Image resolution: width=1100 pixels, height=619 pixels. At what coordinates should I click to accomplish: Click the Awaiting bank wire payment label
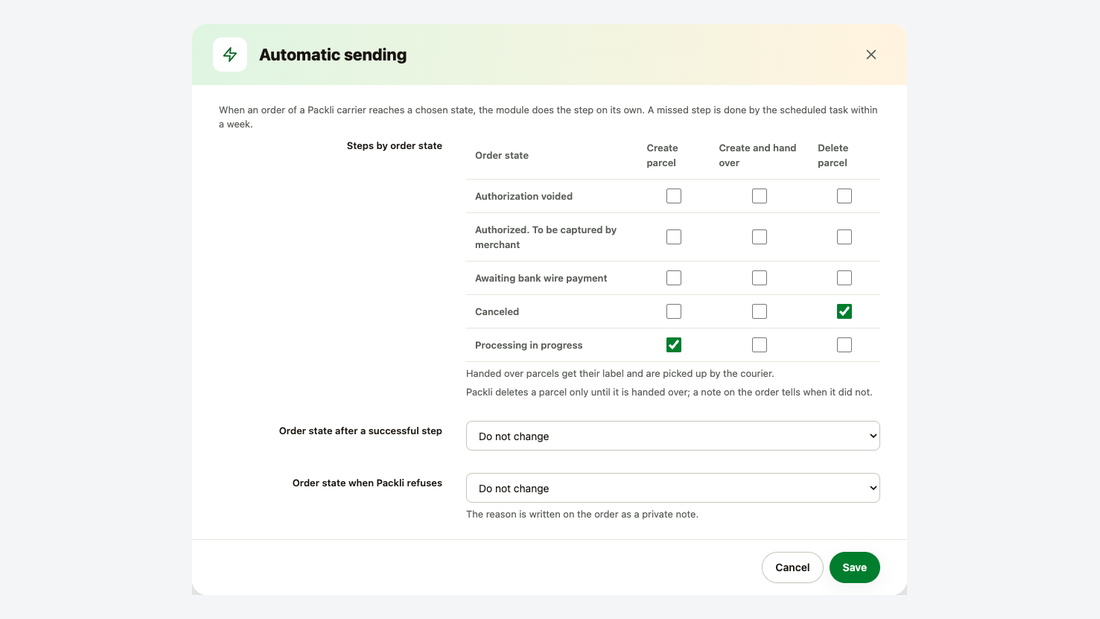pos(541,279)
